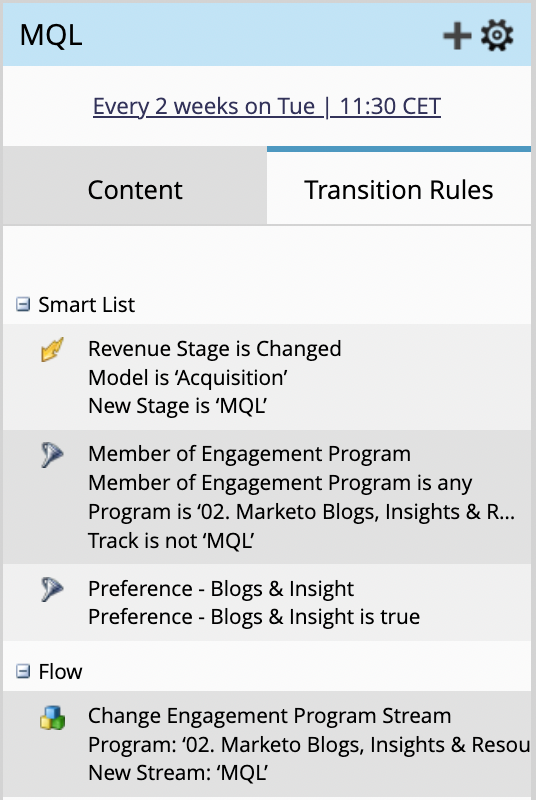Click the Change Engagement Program Stream flow icon

pyautogui.click(x=53, y=717)
